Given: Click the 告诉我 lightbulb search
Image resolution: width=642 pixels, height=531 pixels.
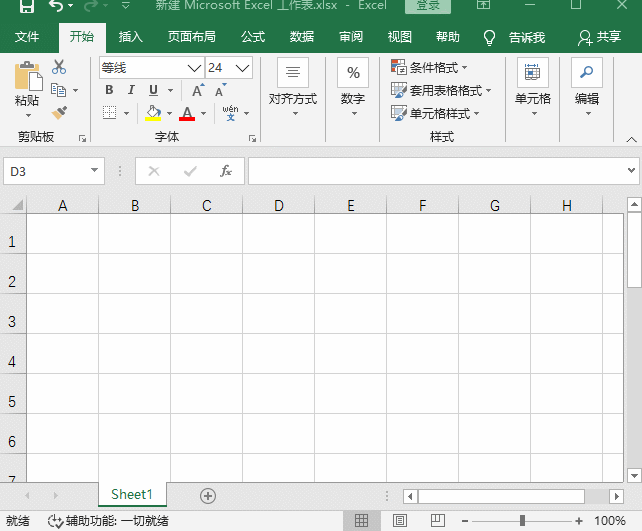Looking at the screenshot, I should [x=514, y=38].
